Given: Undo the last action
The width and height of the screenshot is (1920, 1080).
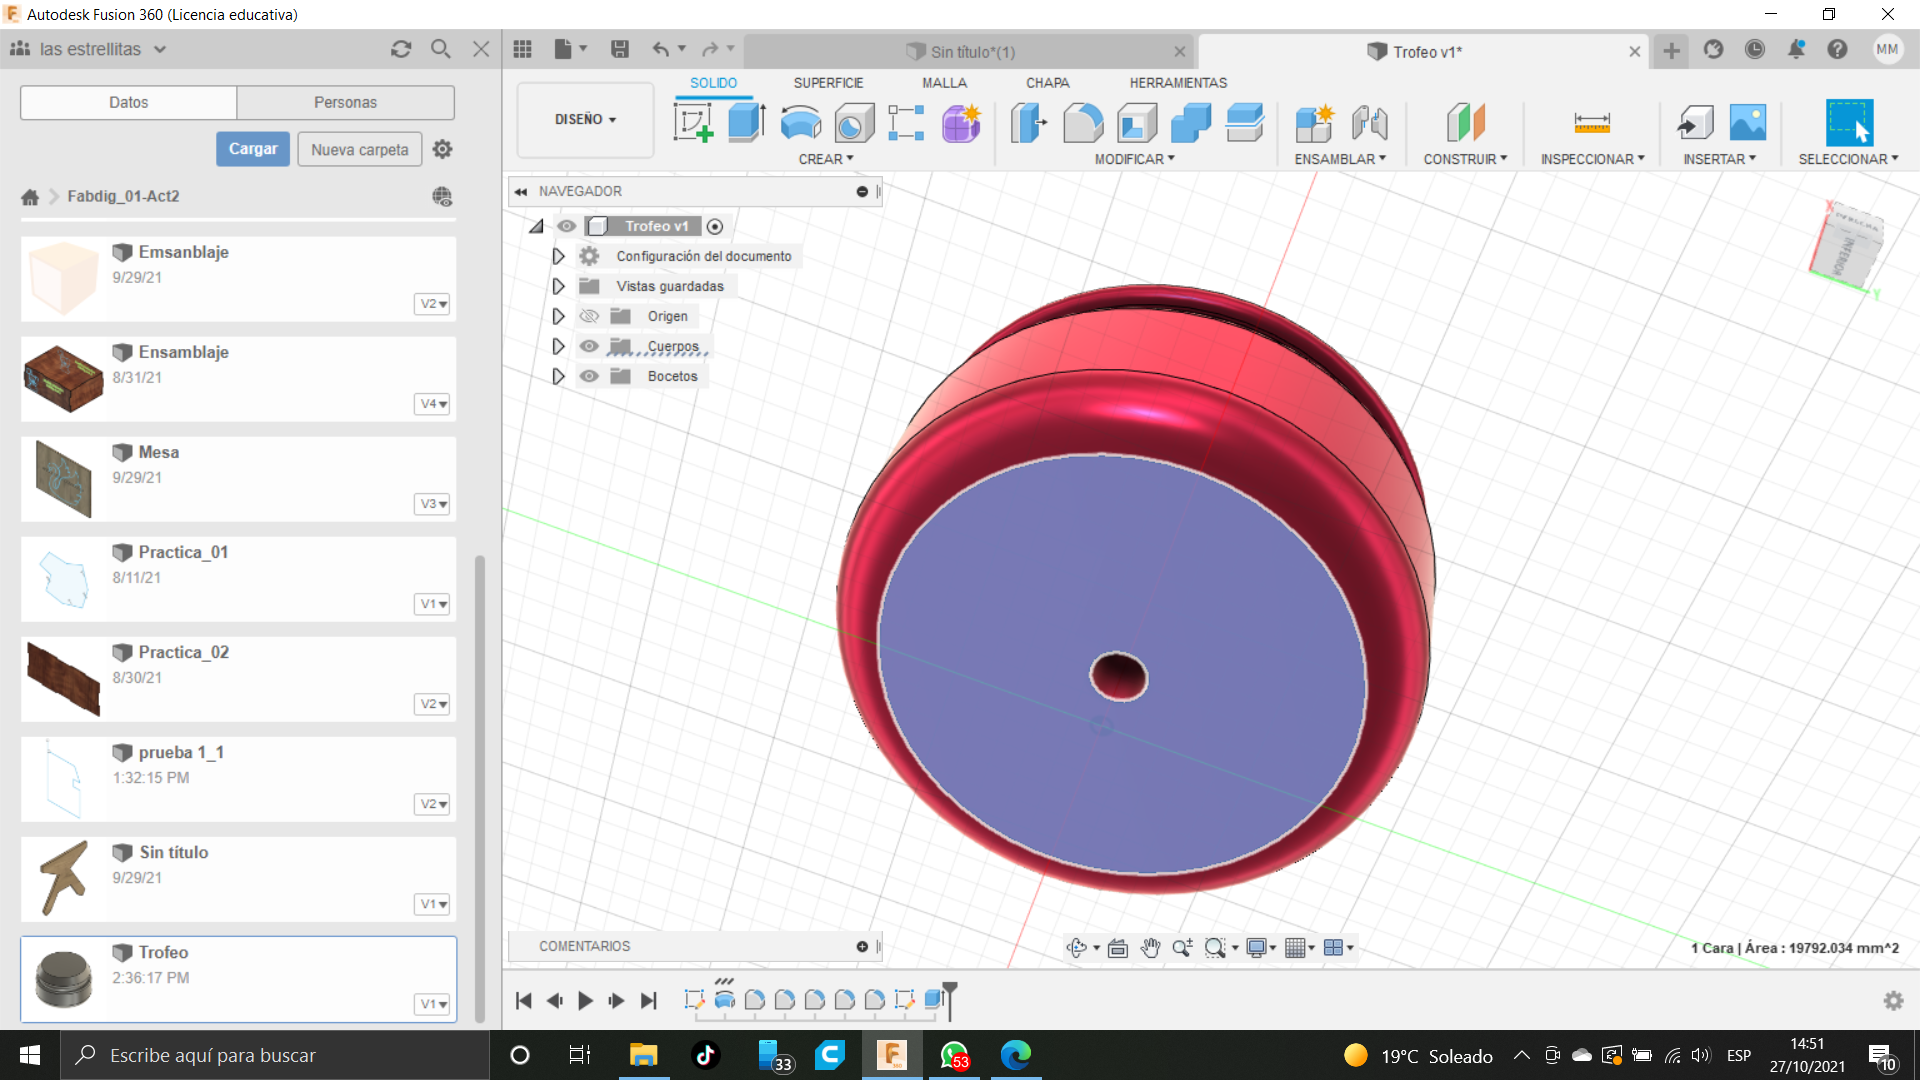Looking at the screenshot, I should [661, 49].
